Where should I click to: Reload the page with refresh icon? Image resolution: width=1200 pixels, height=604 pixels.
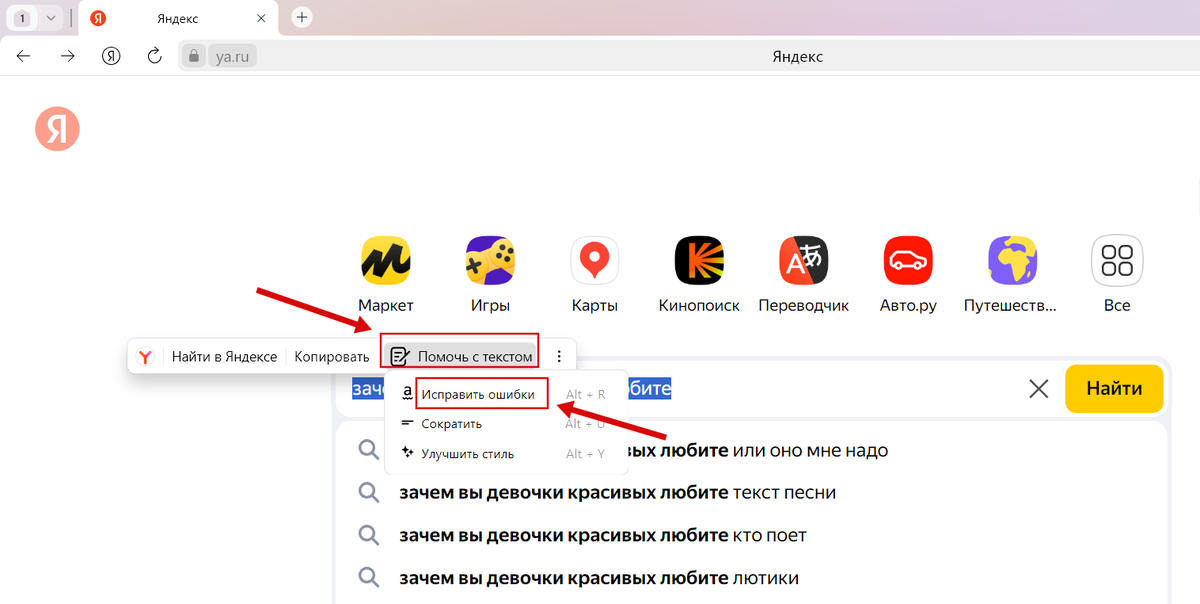point(155,56)
